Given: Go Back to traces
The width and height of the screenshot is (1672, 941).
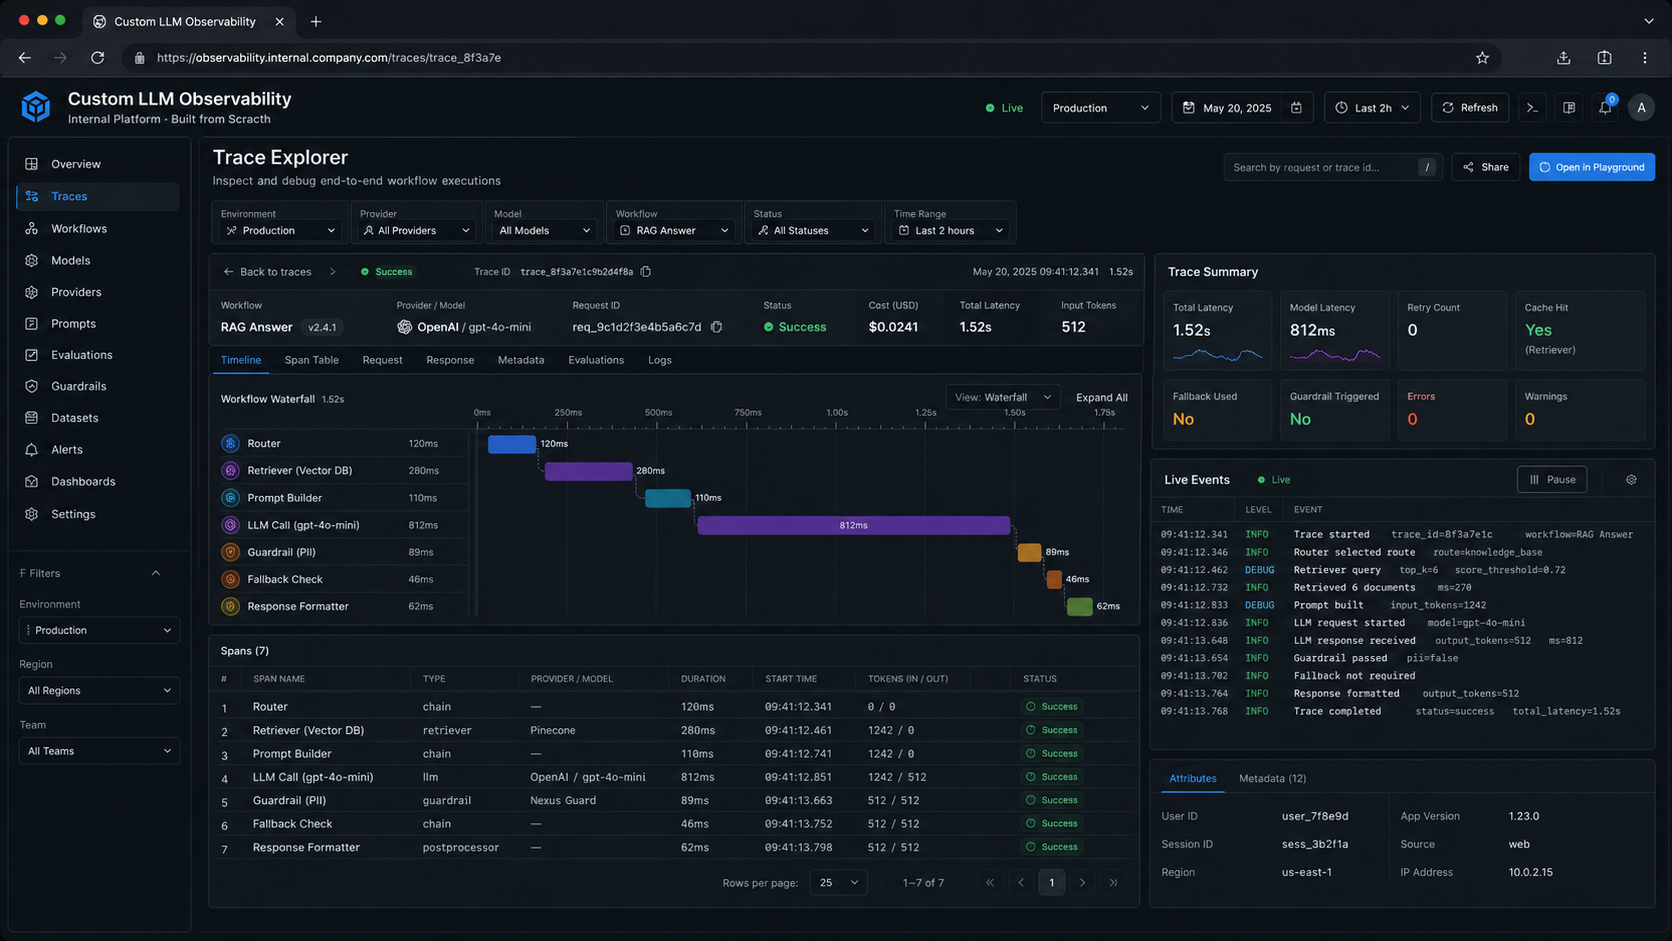Looking at the screenshot, I should tap(267, 271).
